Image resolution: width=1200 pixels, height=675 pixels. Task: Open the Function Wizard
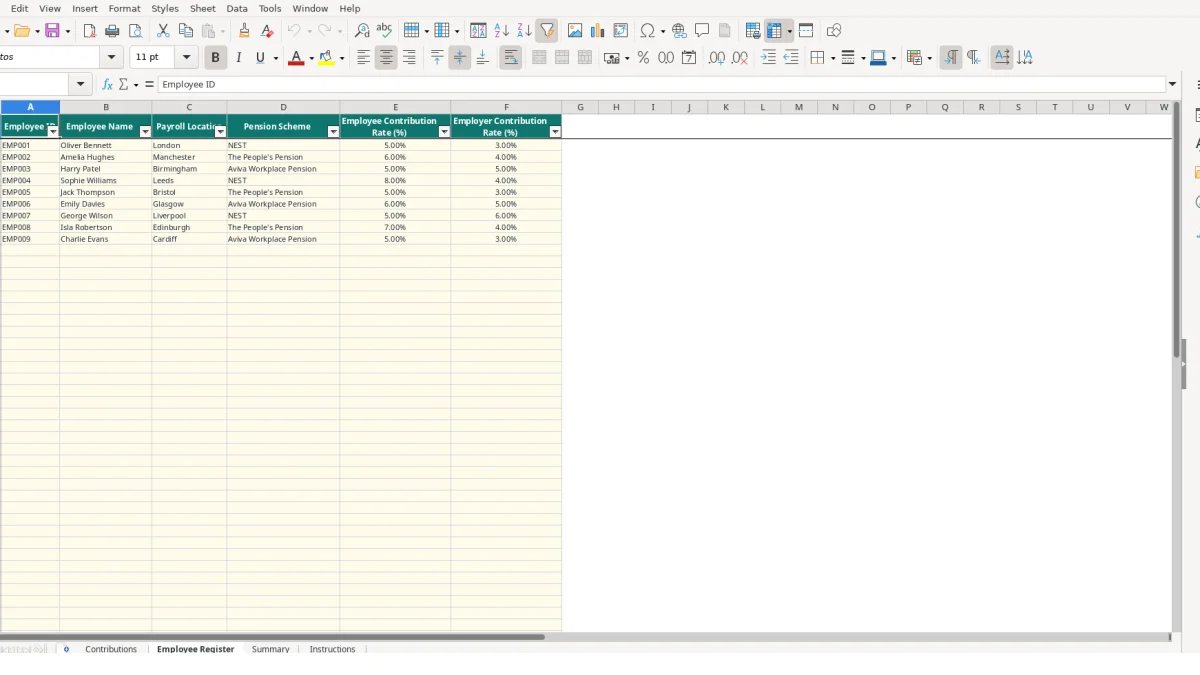pyautogui.click(x=107, y=85)
